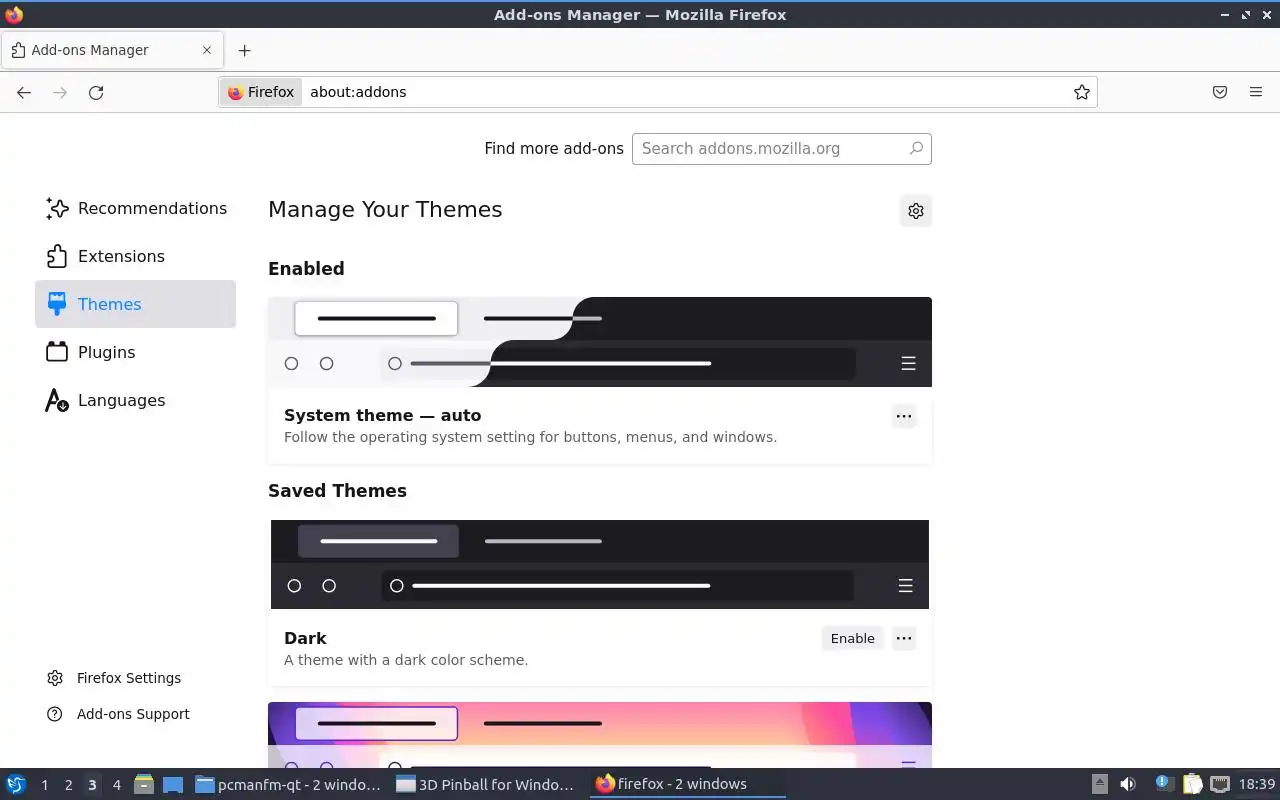Switch to virtual desktop 4
Viewport: 1280px width, 800px height.
pos(116,785)
